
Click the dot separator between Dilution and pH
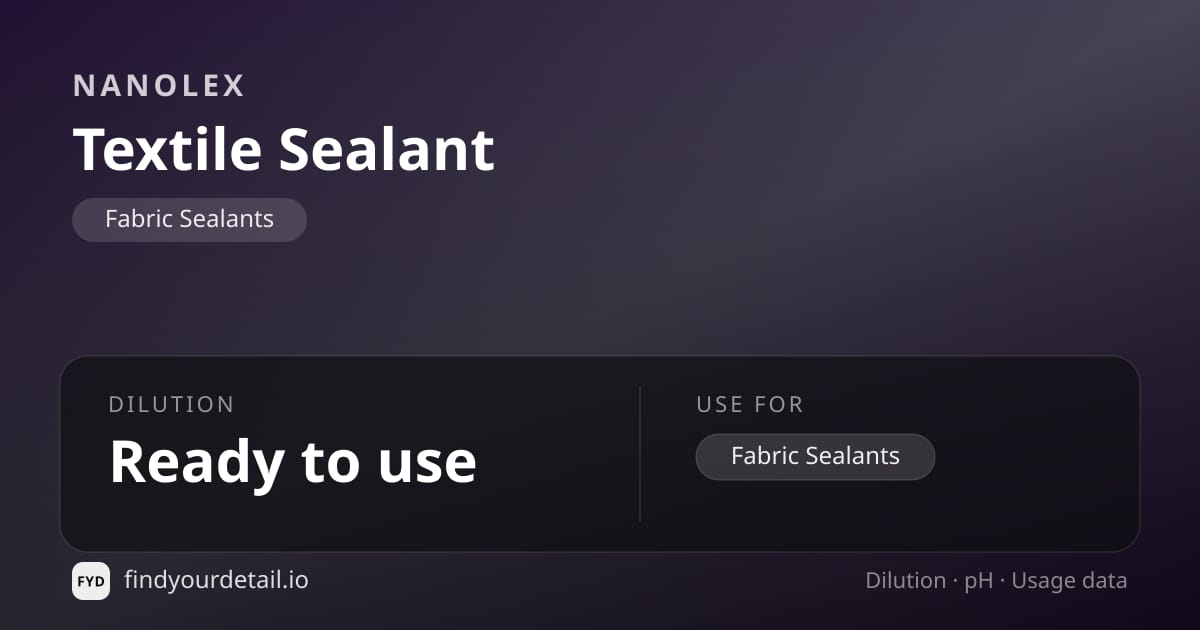point(956,582)
